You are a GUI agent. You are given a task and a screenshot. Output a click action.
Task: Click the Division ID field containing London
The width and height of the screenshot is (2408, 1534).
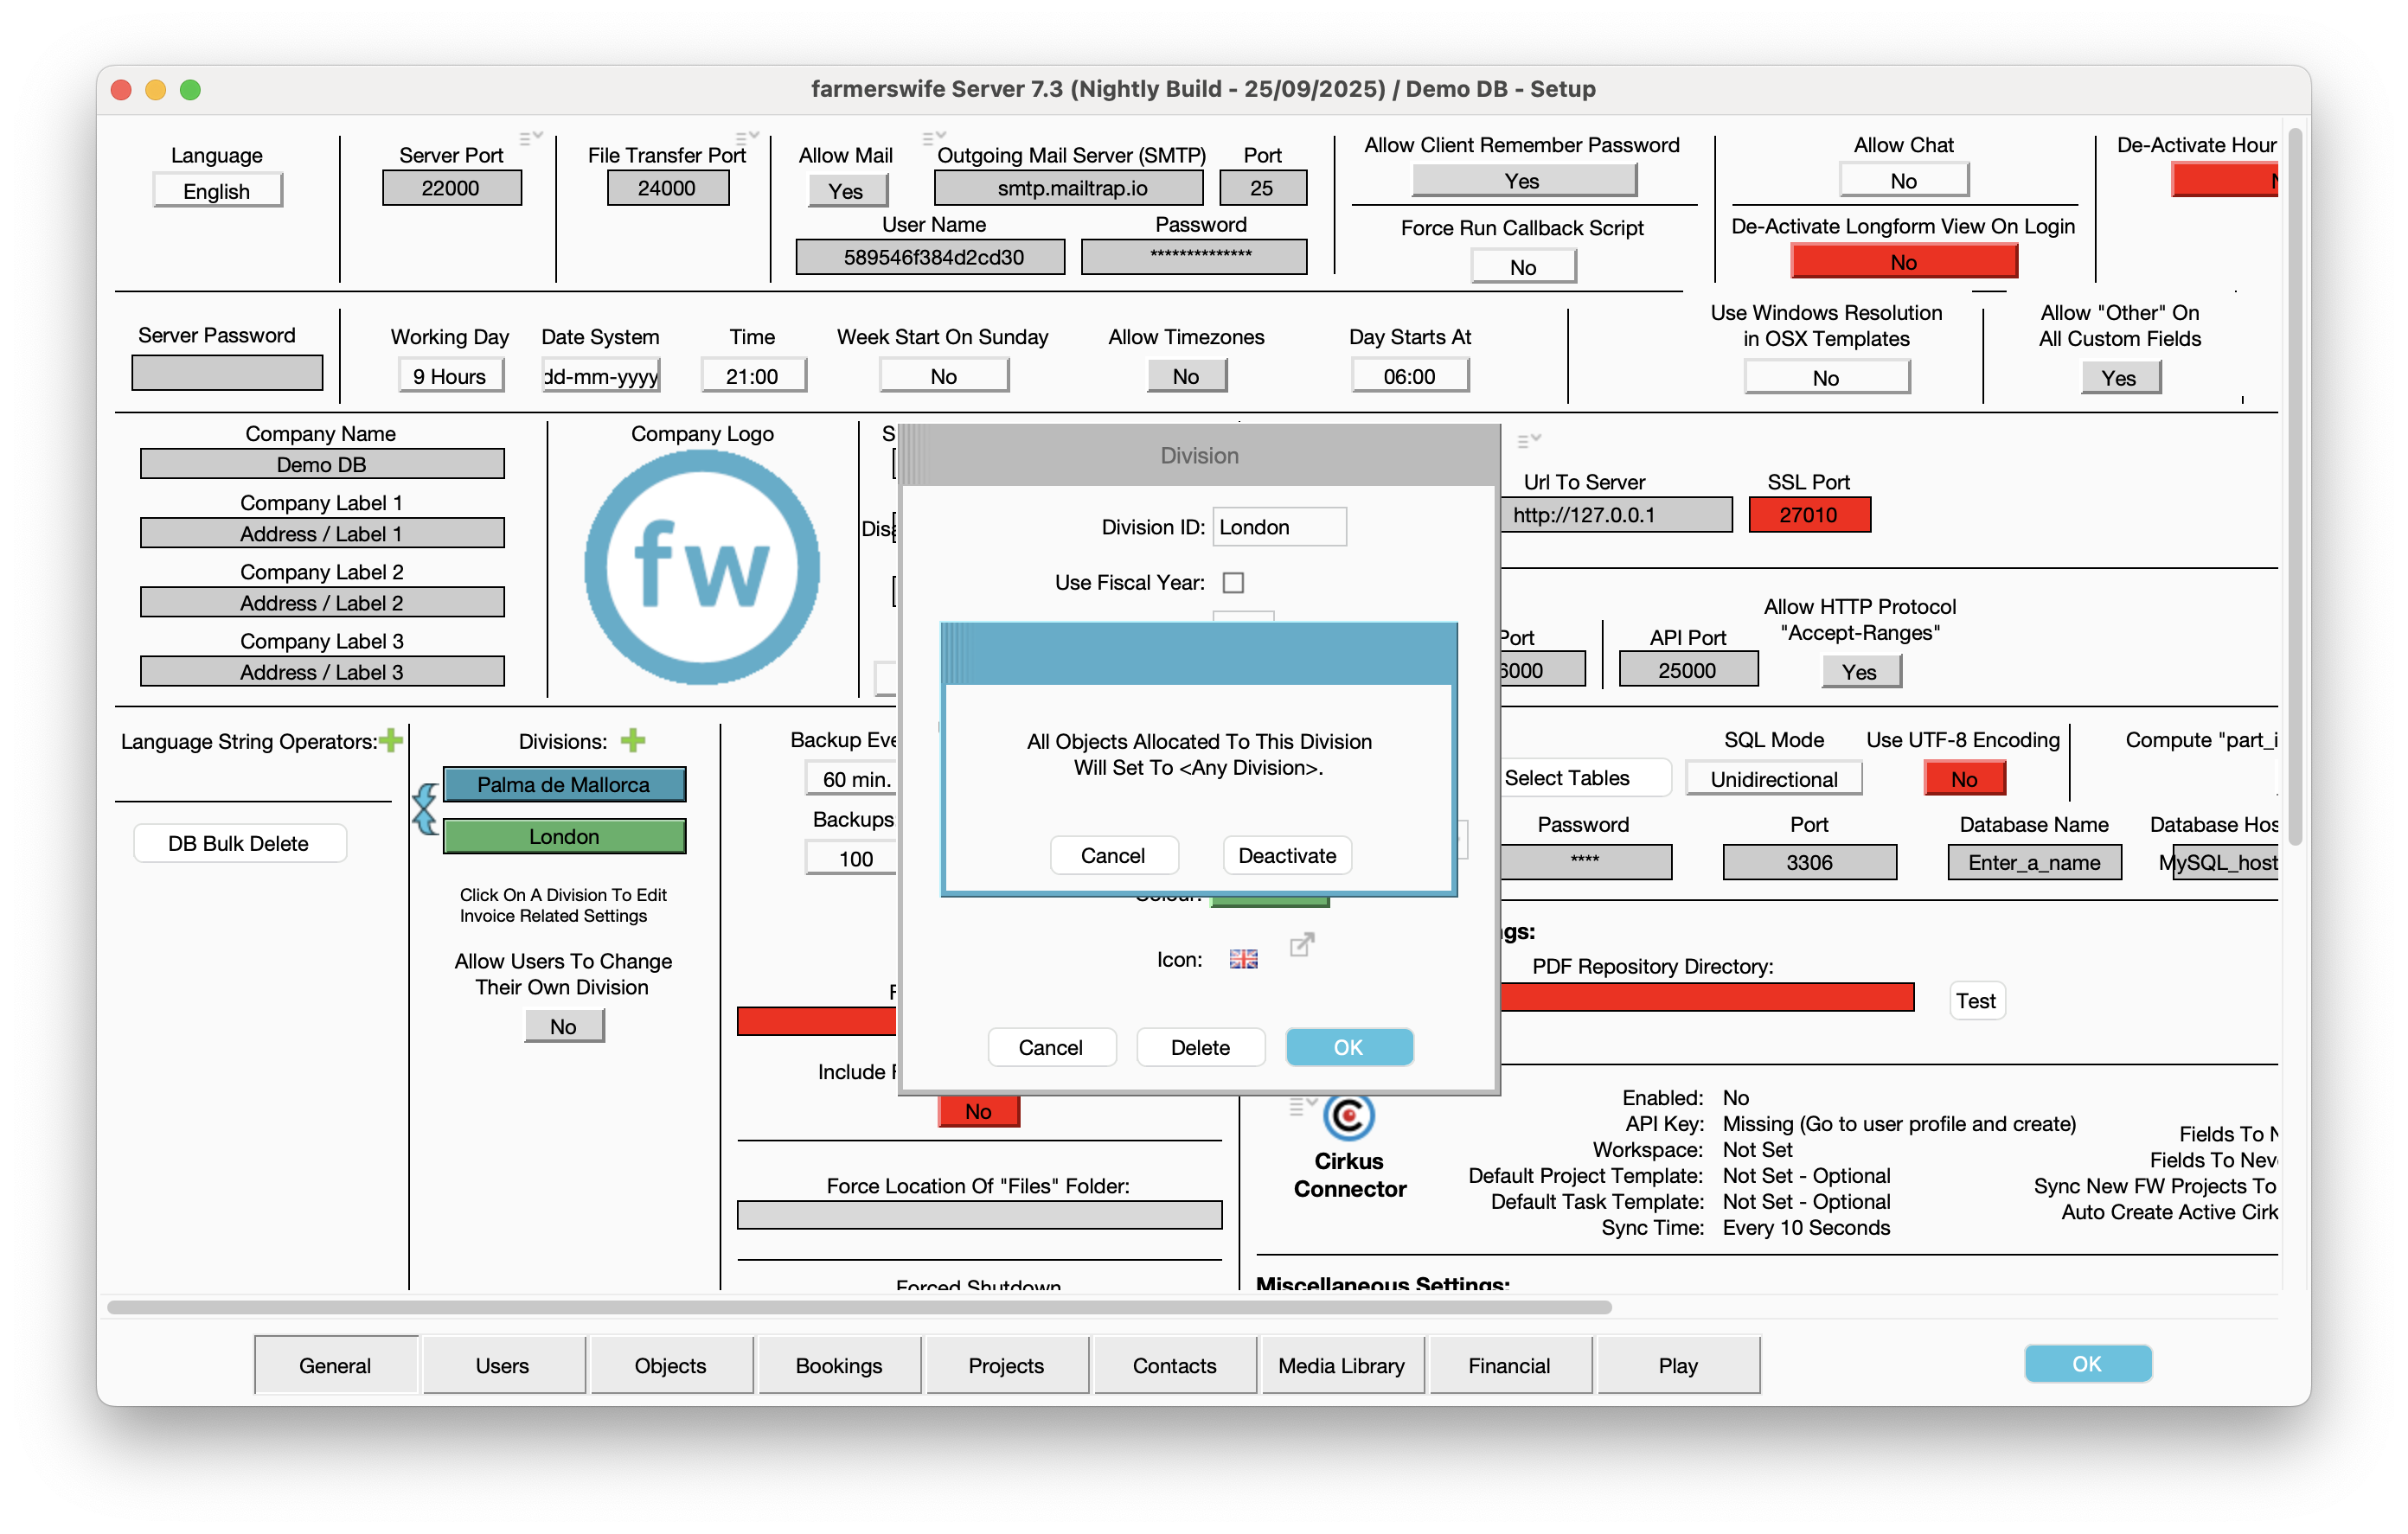(1278, 527)
